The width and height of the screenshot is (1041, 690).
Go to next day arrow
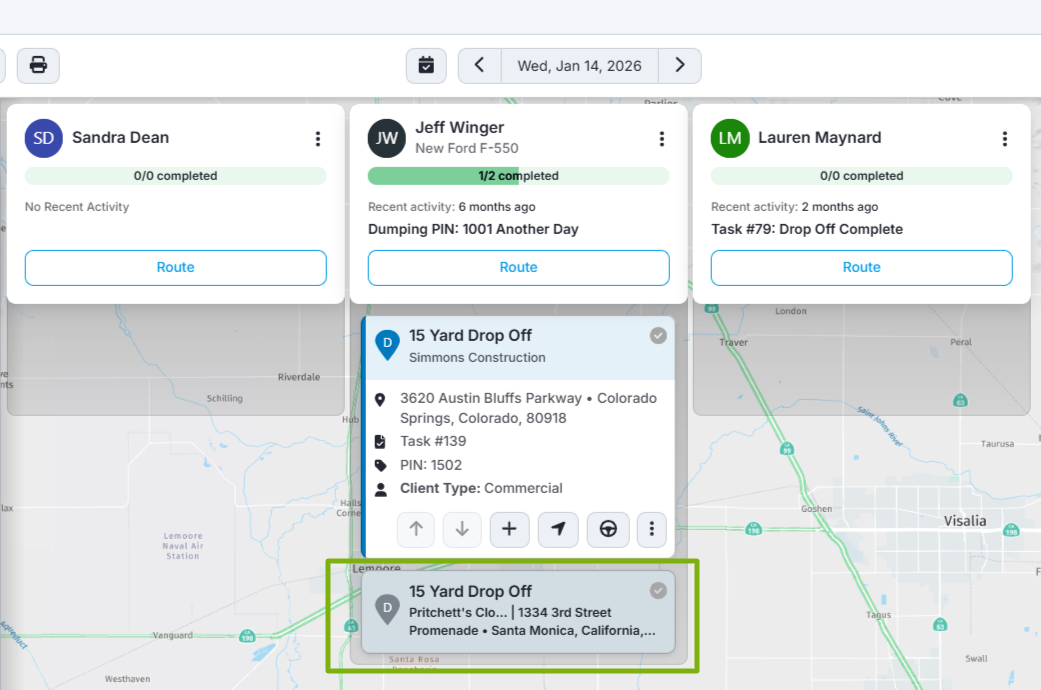click(680, 66)
